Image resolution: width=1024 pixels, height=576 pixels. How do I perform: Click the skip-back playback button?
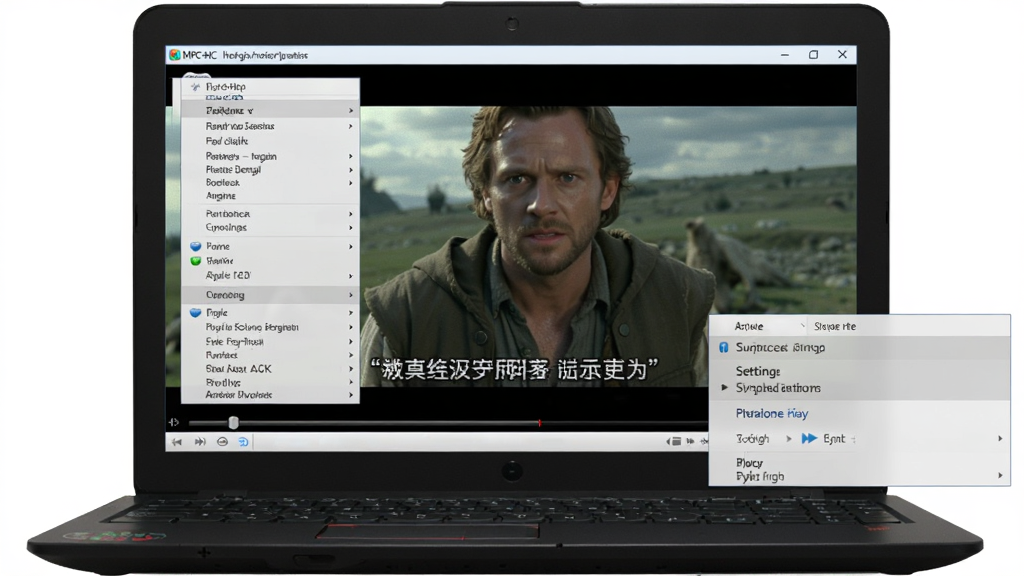[x=177, y=442]
